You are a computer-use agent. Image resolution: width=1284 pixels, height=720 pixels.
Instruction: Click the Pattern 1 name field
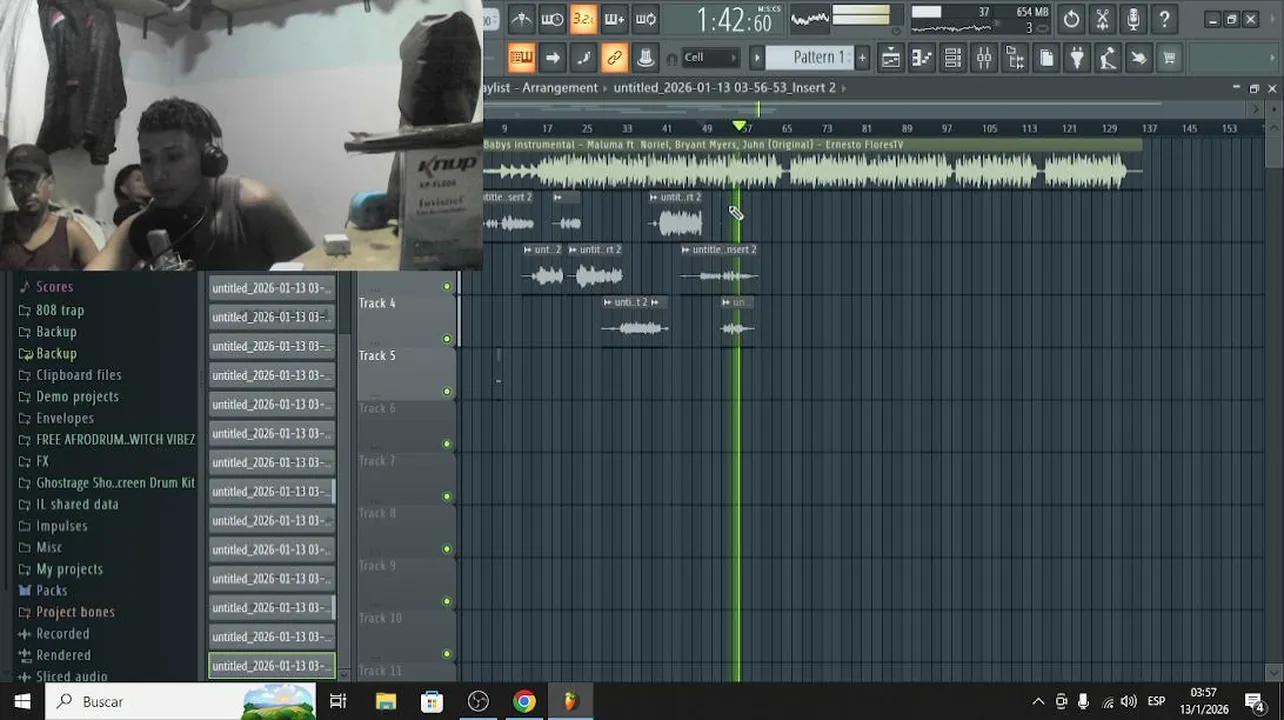point(810,58)
